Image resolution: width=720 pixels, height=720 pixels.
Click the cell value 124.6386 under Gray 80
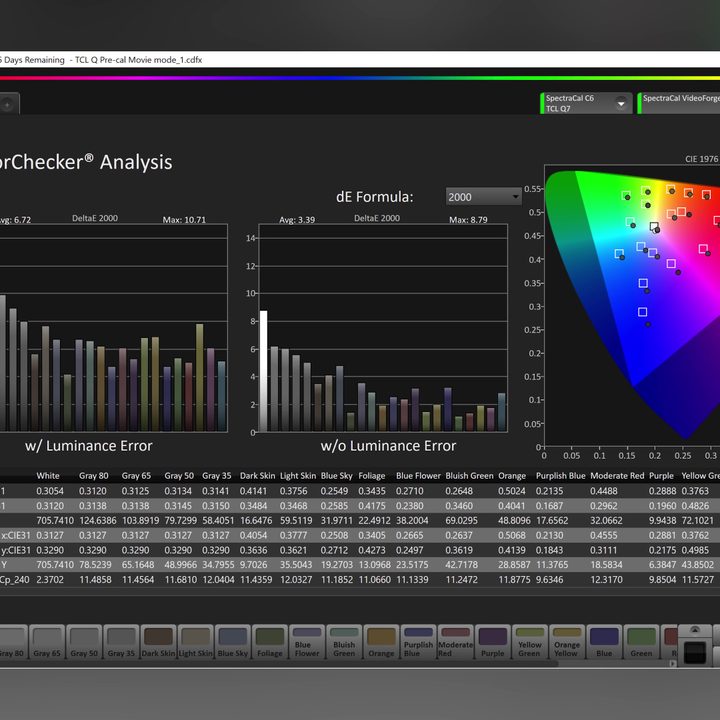(x=97, y=521)
